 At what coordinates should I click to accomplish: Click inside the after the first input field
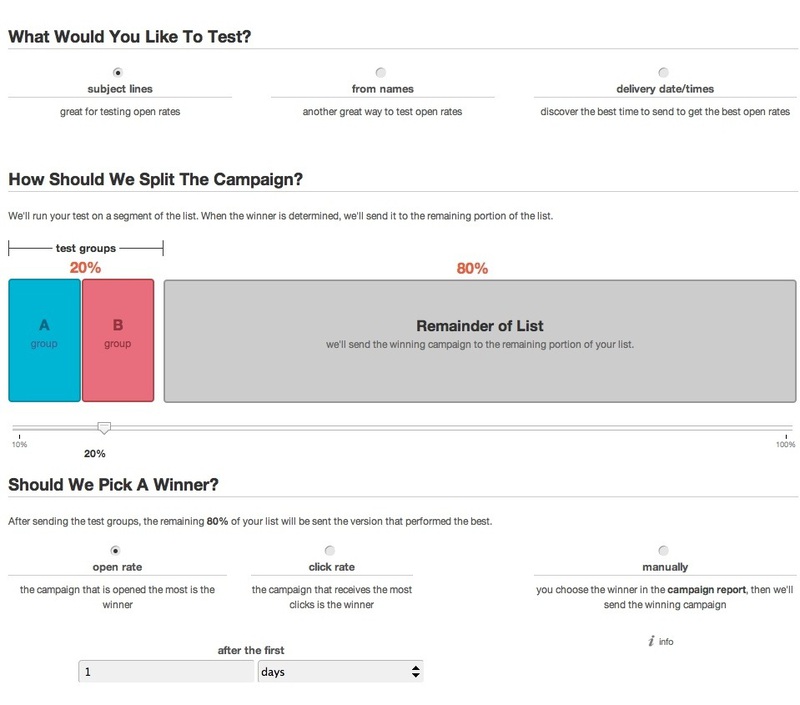click(x=165, y=671)
